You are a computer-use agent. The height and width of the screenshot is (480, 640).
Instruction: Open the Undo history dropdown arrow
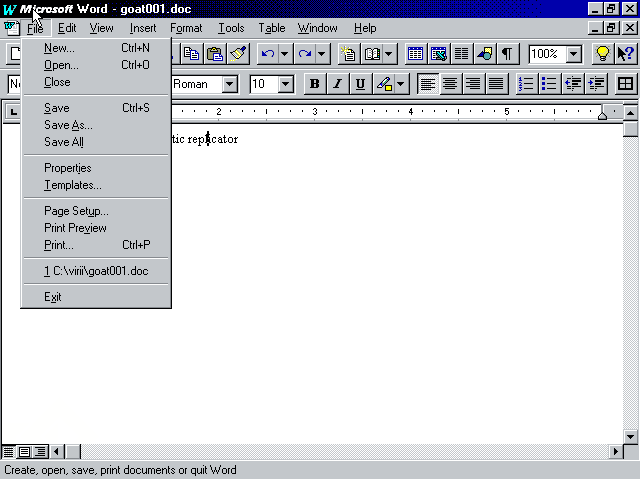[285, 54]
